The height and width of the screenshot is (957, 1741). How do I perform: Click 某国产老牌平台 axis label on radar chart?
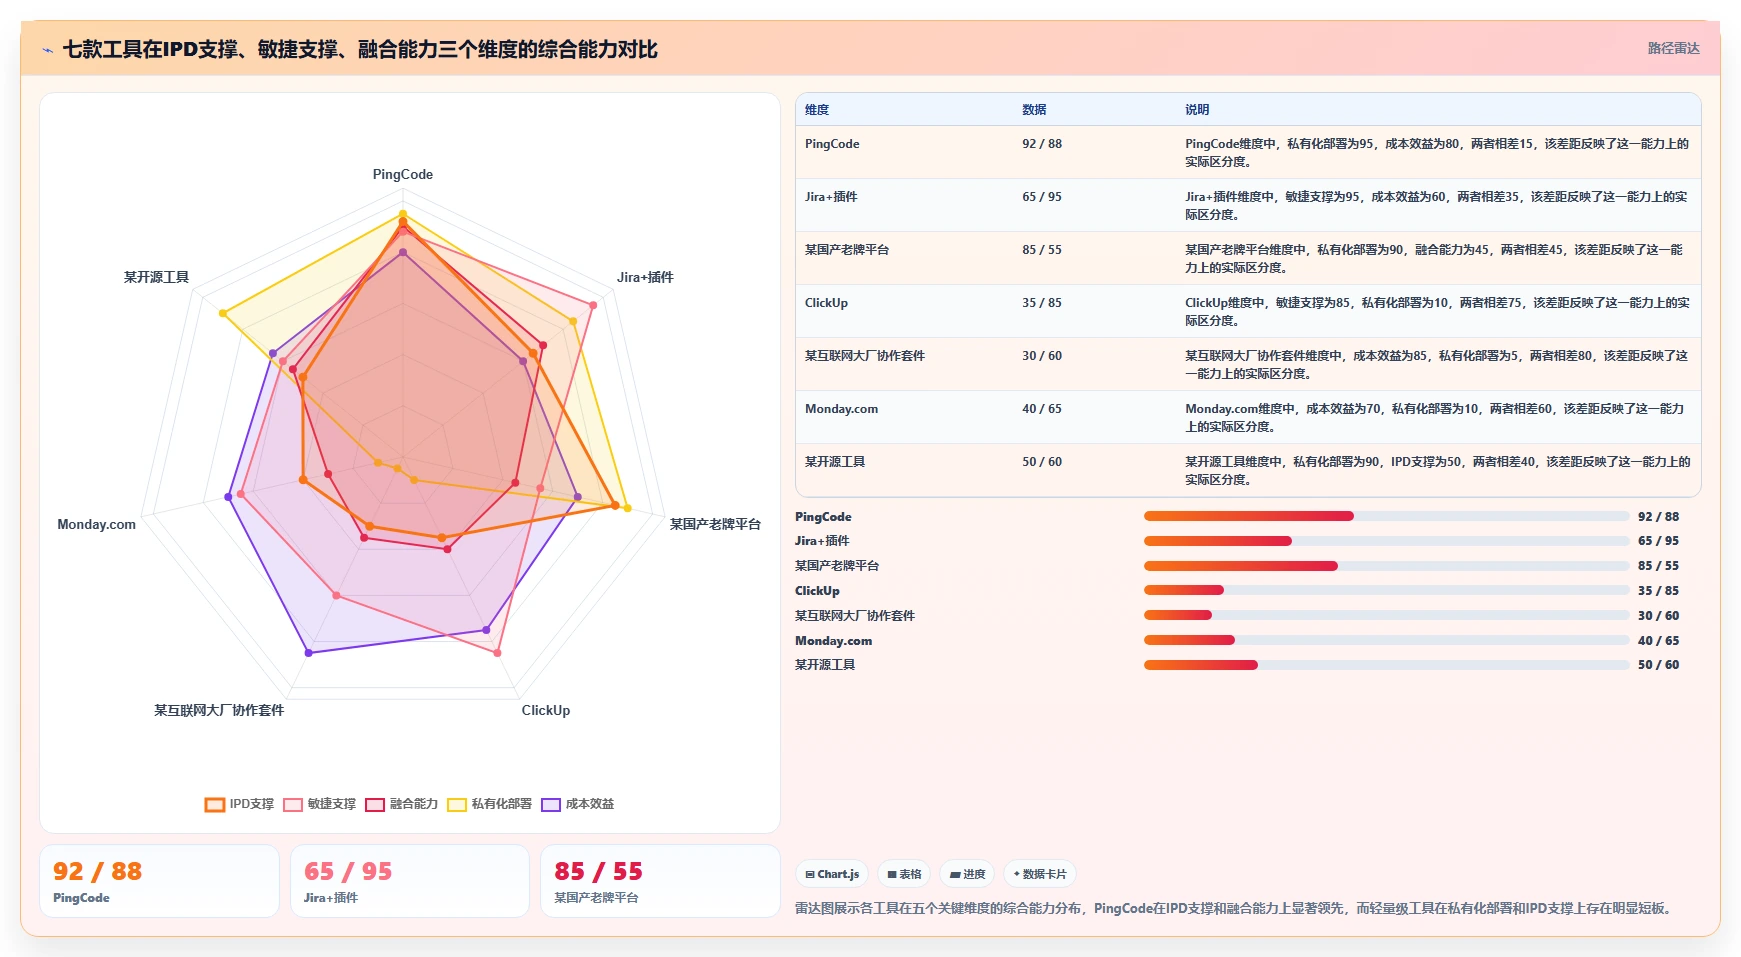(715, 524)
